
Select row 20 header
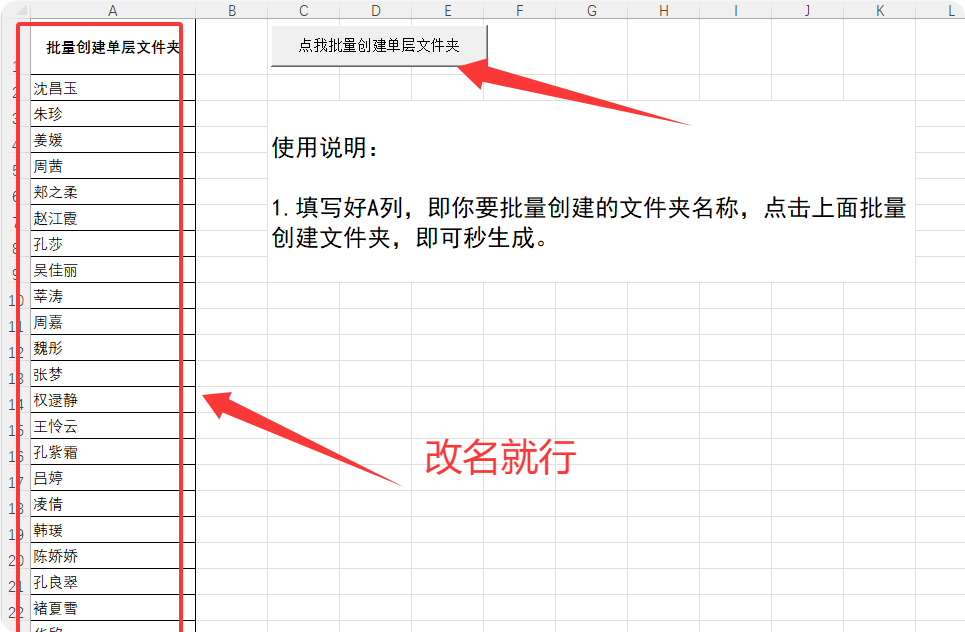point(16,558)
